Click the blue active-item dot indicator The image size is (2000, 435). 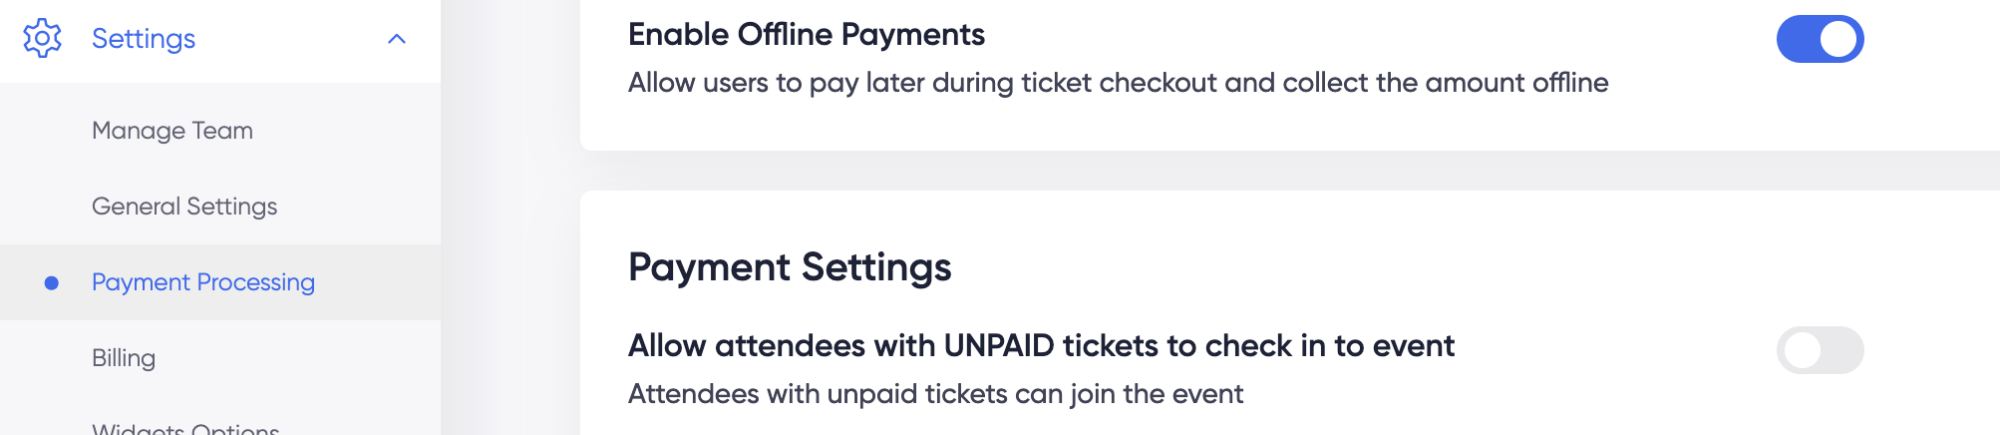(52, 283)
